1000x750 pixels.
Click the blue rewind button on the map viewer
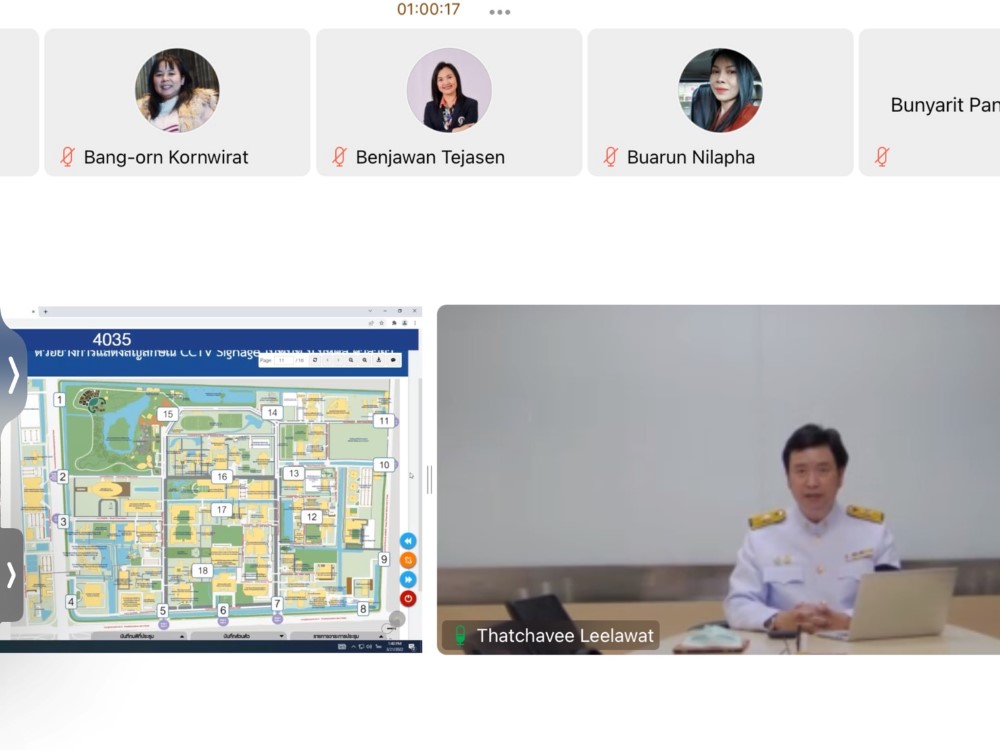coord(408,541)
